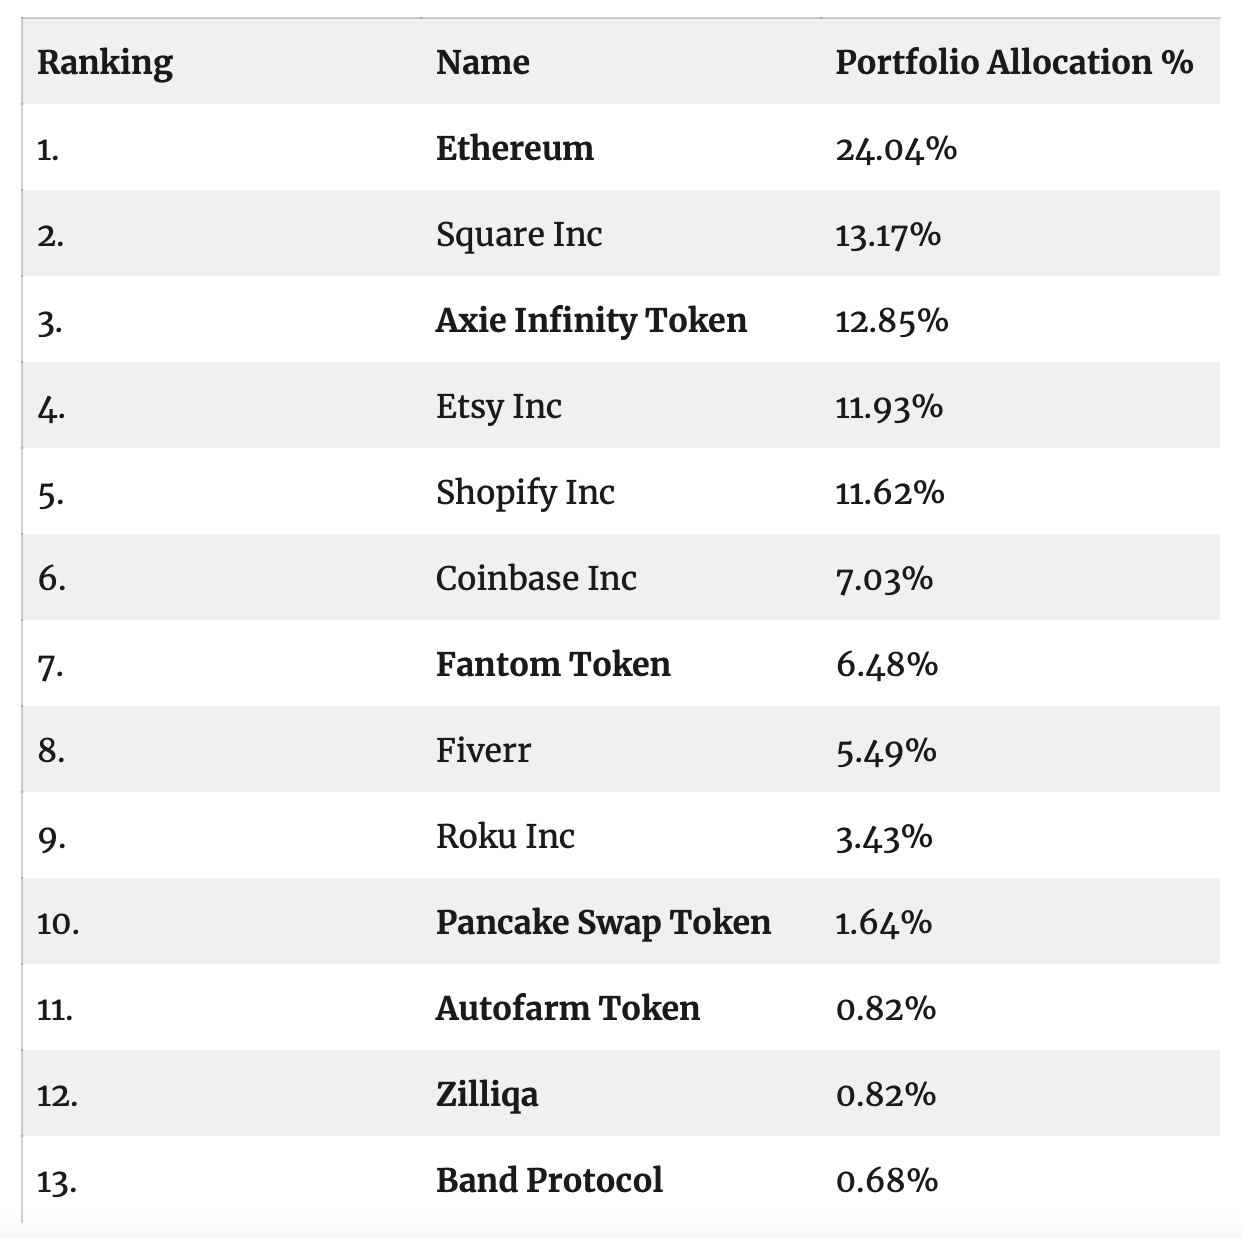1243x1239 pixels.
Task: Select the Square Inc cell
Action: point(519,234)
